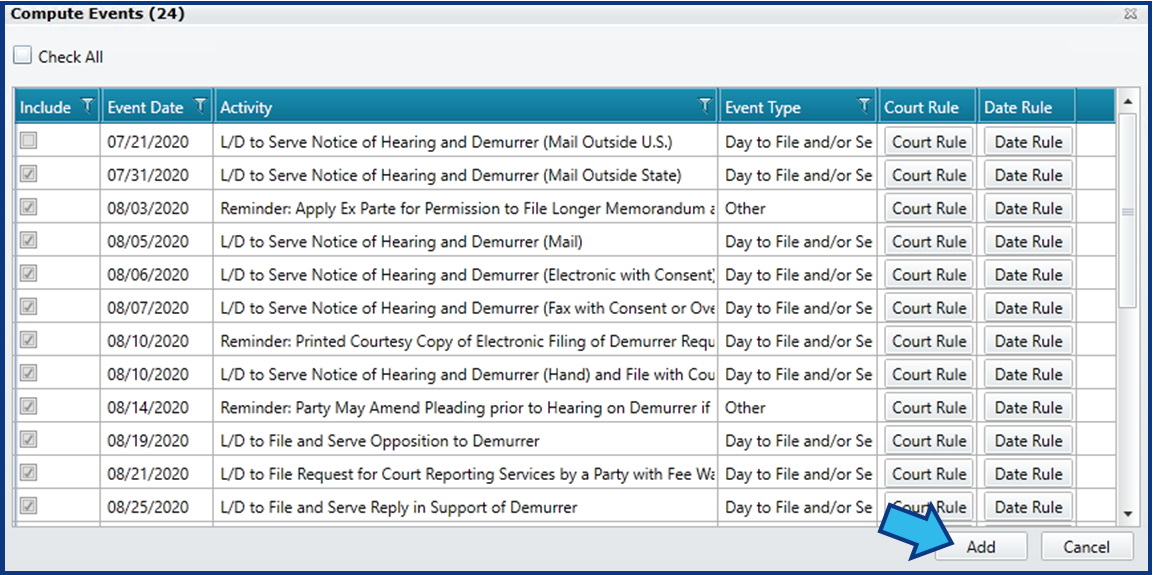Uncheck Include box for 08/19/2020 Opposition event
The width and height of the screenshot is (1153, 575).
click(x=29, y=440)
